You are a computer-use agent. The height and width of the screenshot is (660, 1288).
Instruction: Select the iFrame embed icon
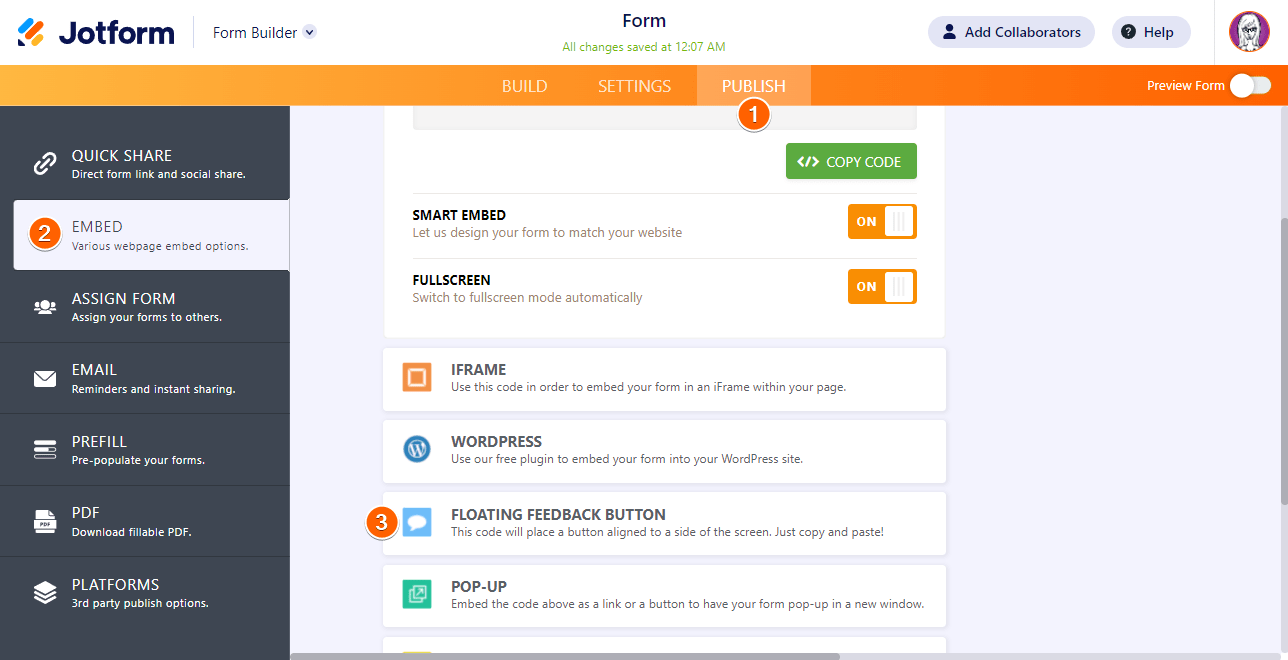tap(417, 377)
